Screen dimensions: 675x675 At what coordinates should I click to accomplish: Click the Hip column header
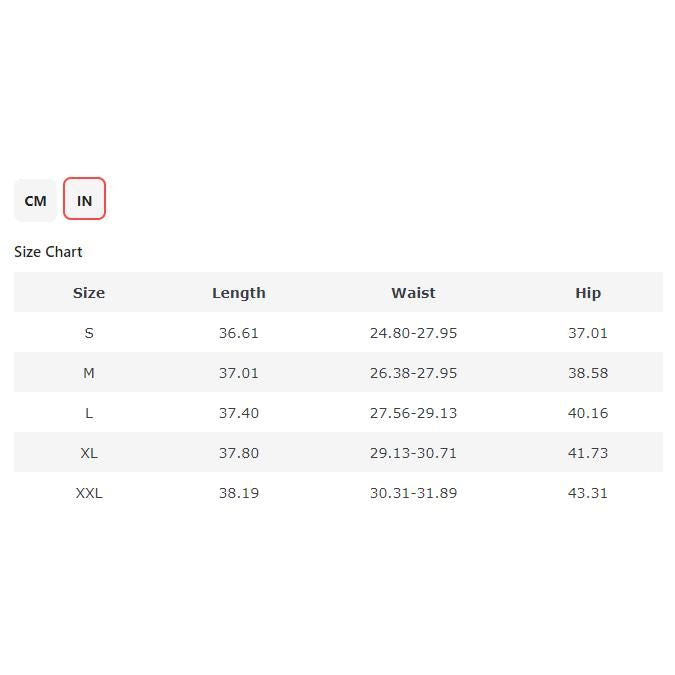point(588,293)
